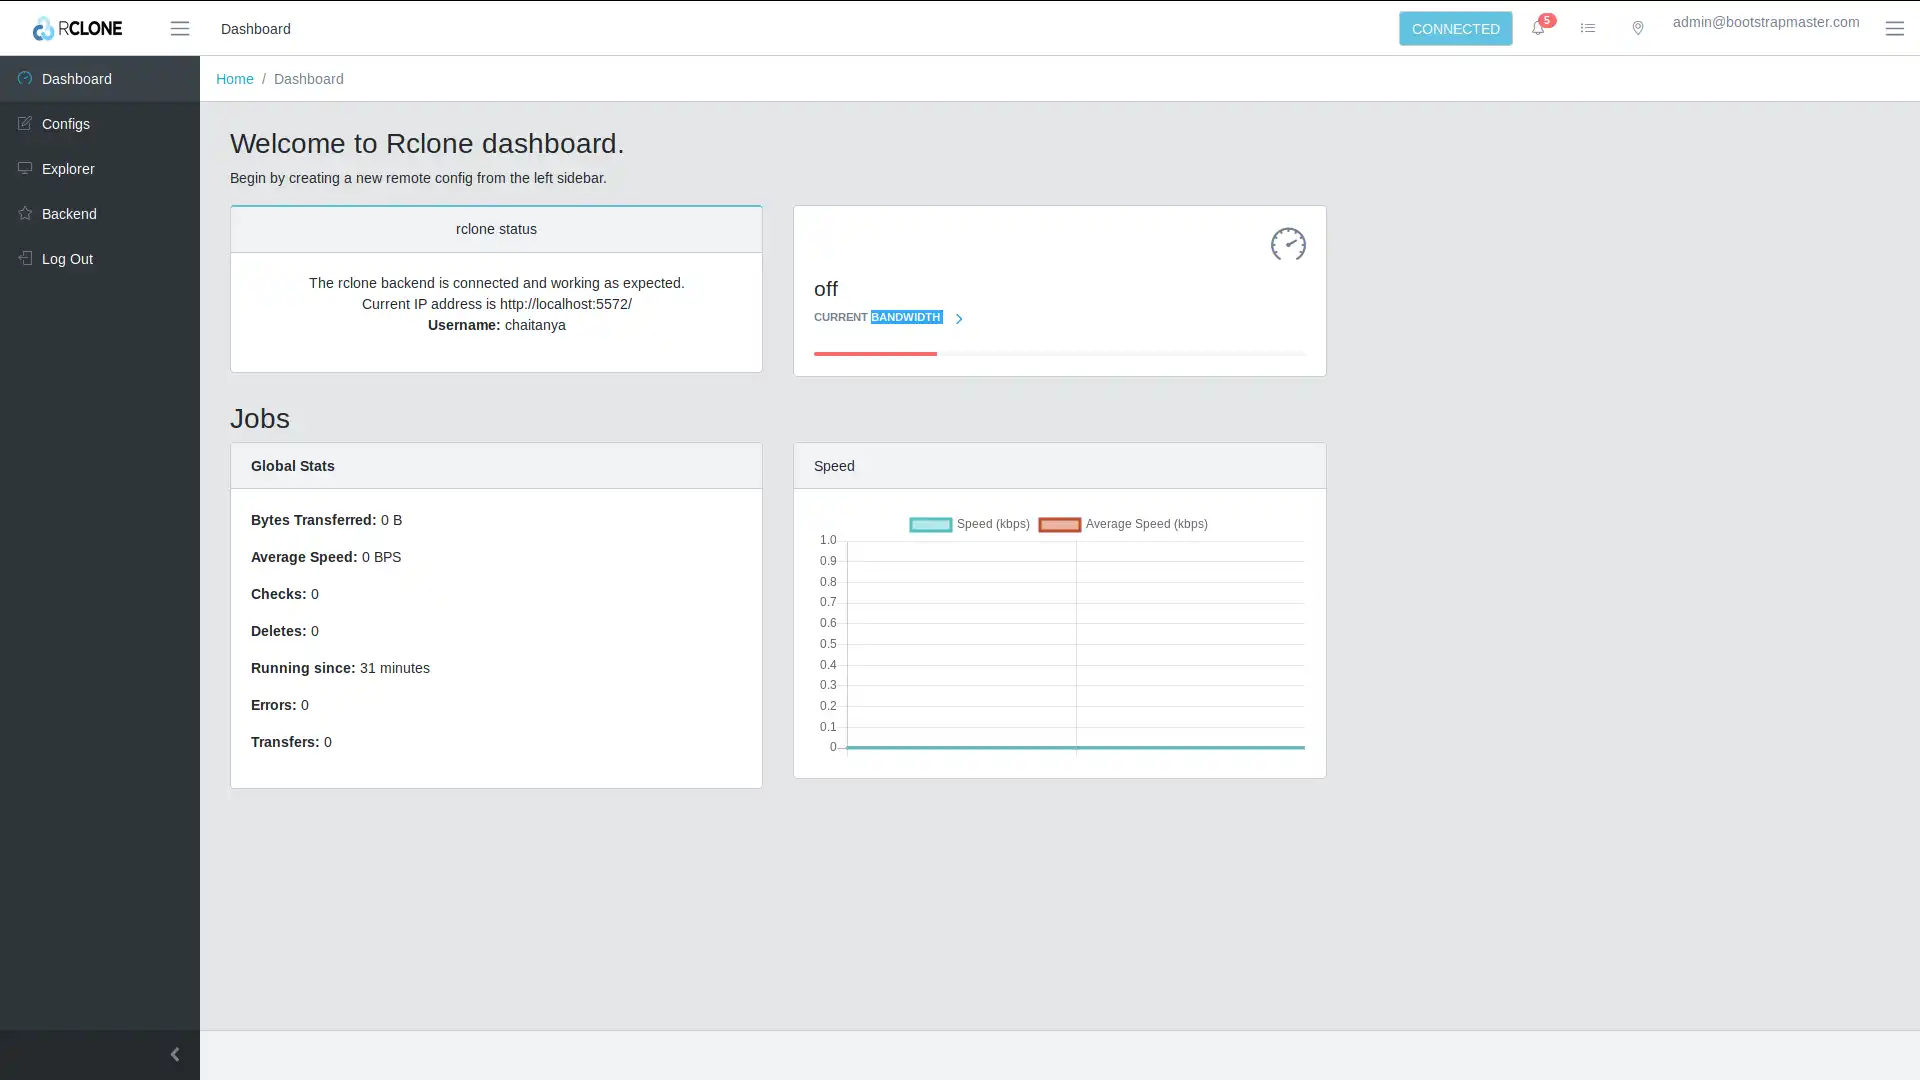Screen dimensions: 1920x1080
Task: Click the Rclone logo icon top left
Action: point(42,29)
